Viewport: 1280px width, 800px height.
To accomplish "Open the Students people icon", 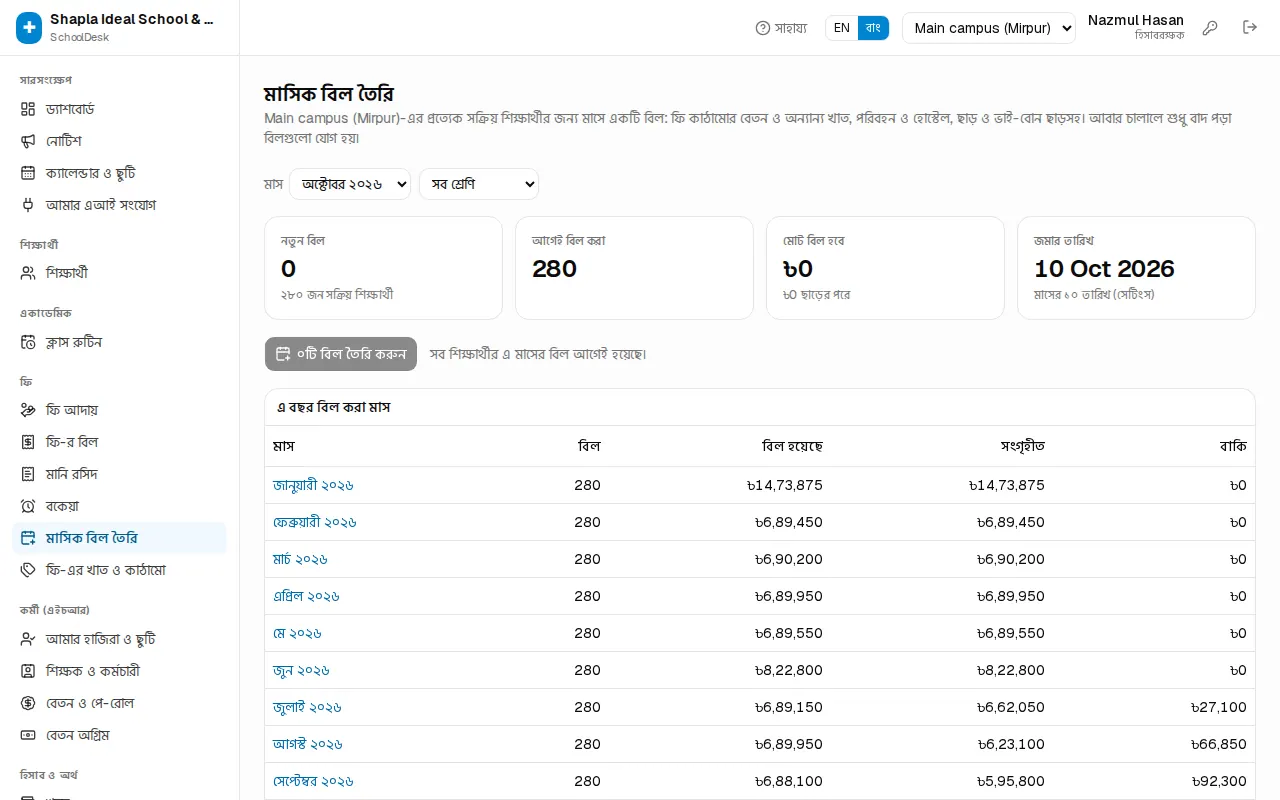I will pyautogui.click(x=28, y=273).
